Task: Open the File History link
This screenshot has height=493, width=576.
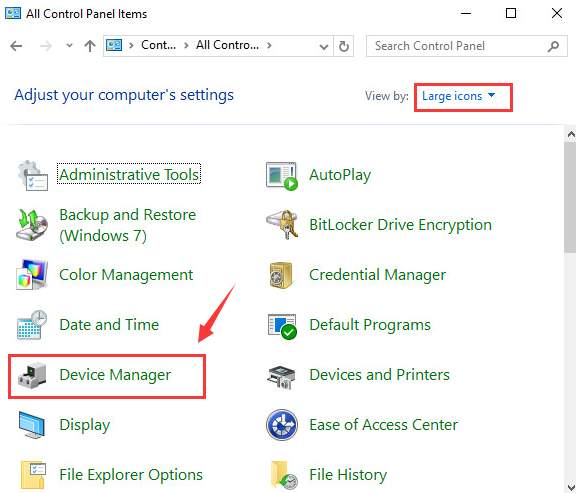Action: (x=348, y=475)
